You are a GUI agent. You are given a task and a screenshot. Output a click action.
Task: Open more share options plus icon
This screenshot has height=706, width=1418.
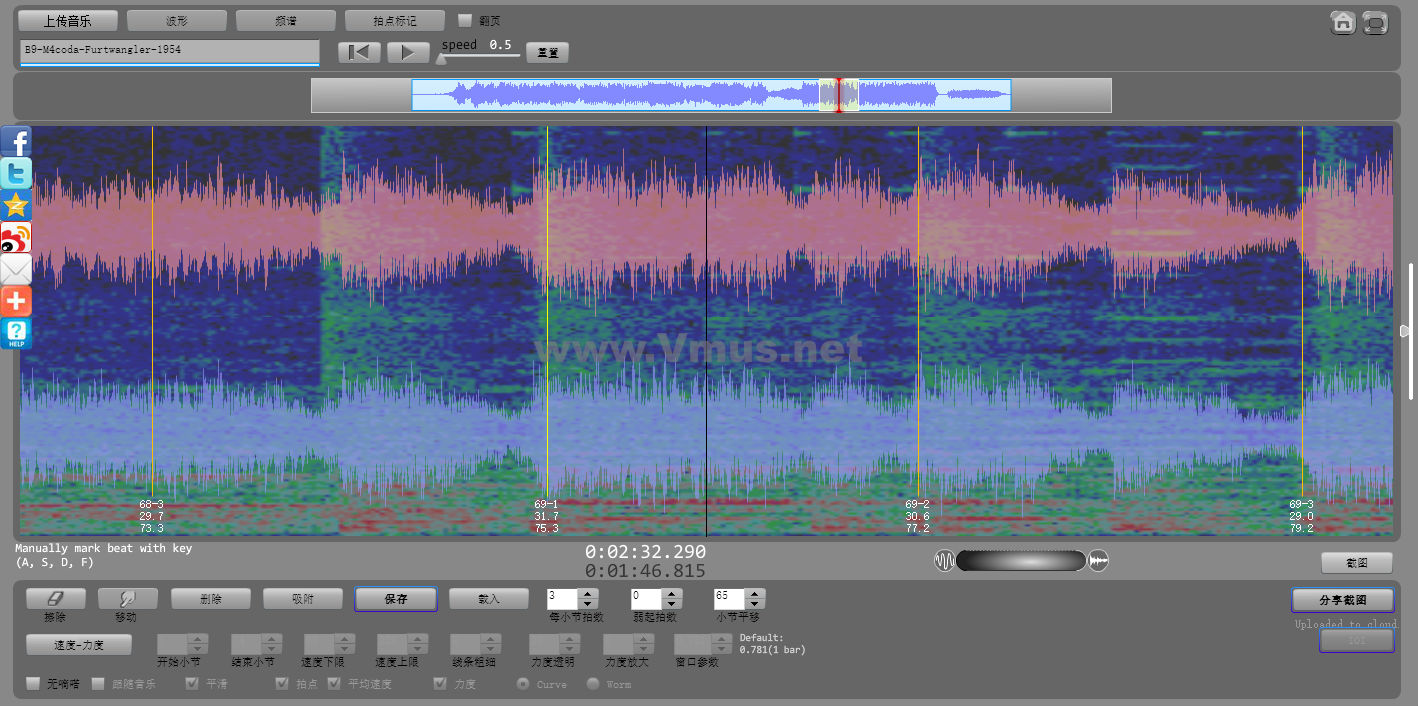tap(16, 301)
